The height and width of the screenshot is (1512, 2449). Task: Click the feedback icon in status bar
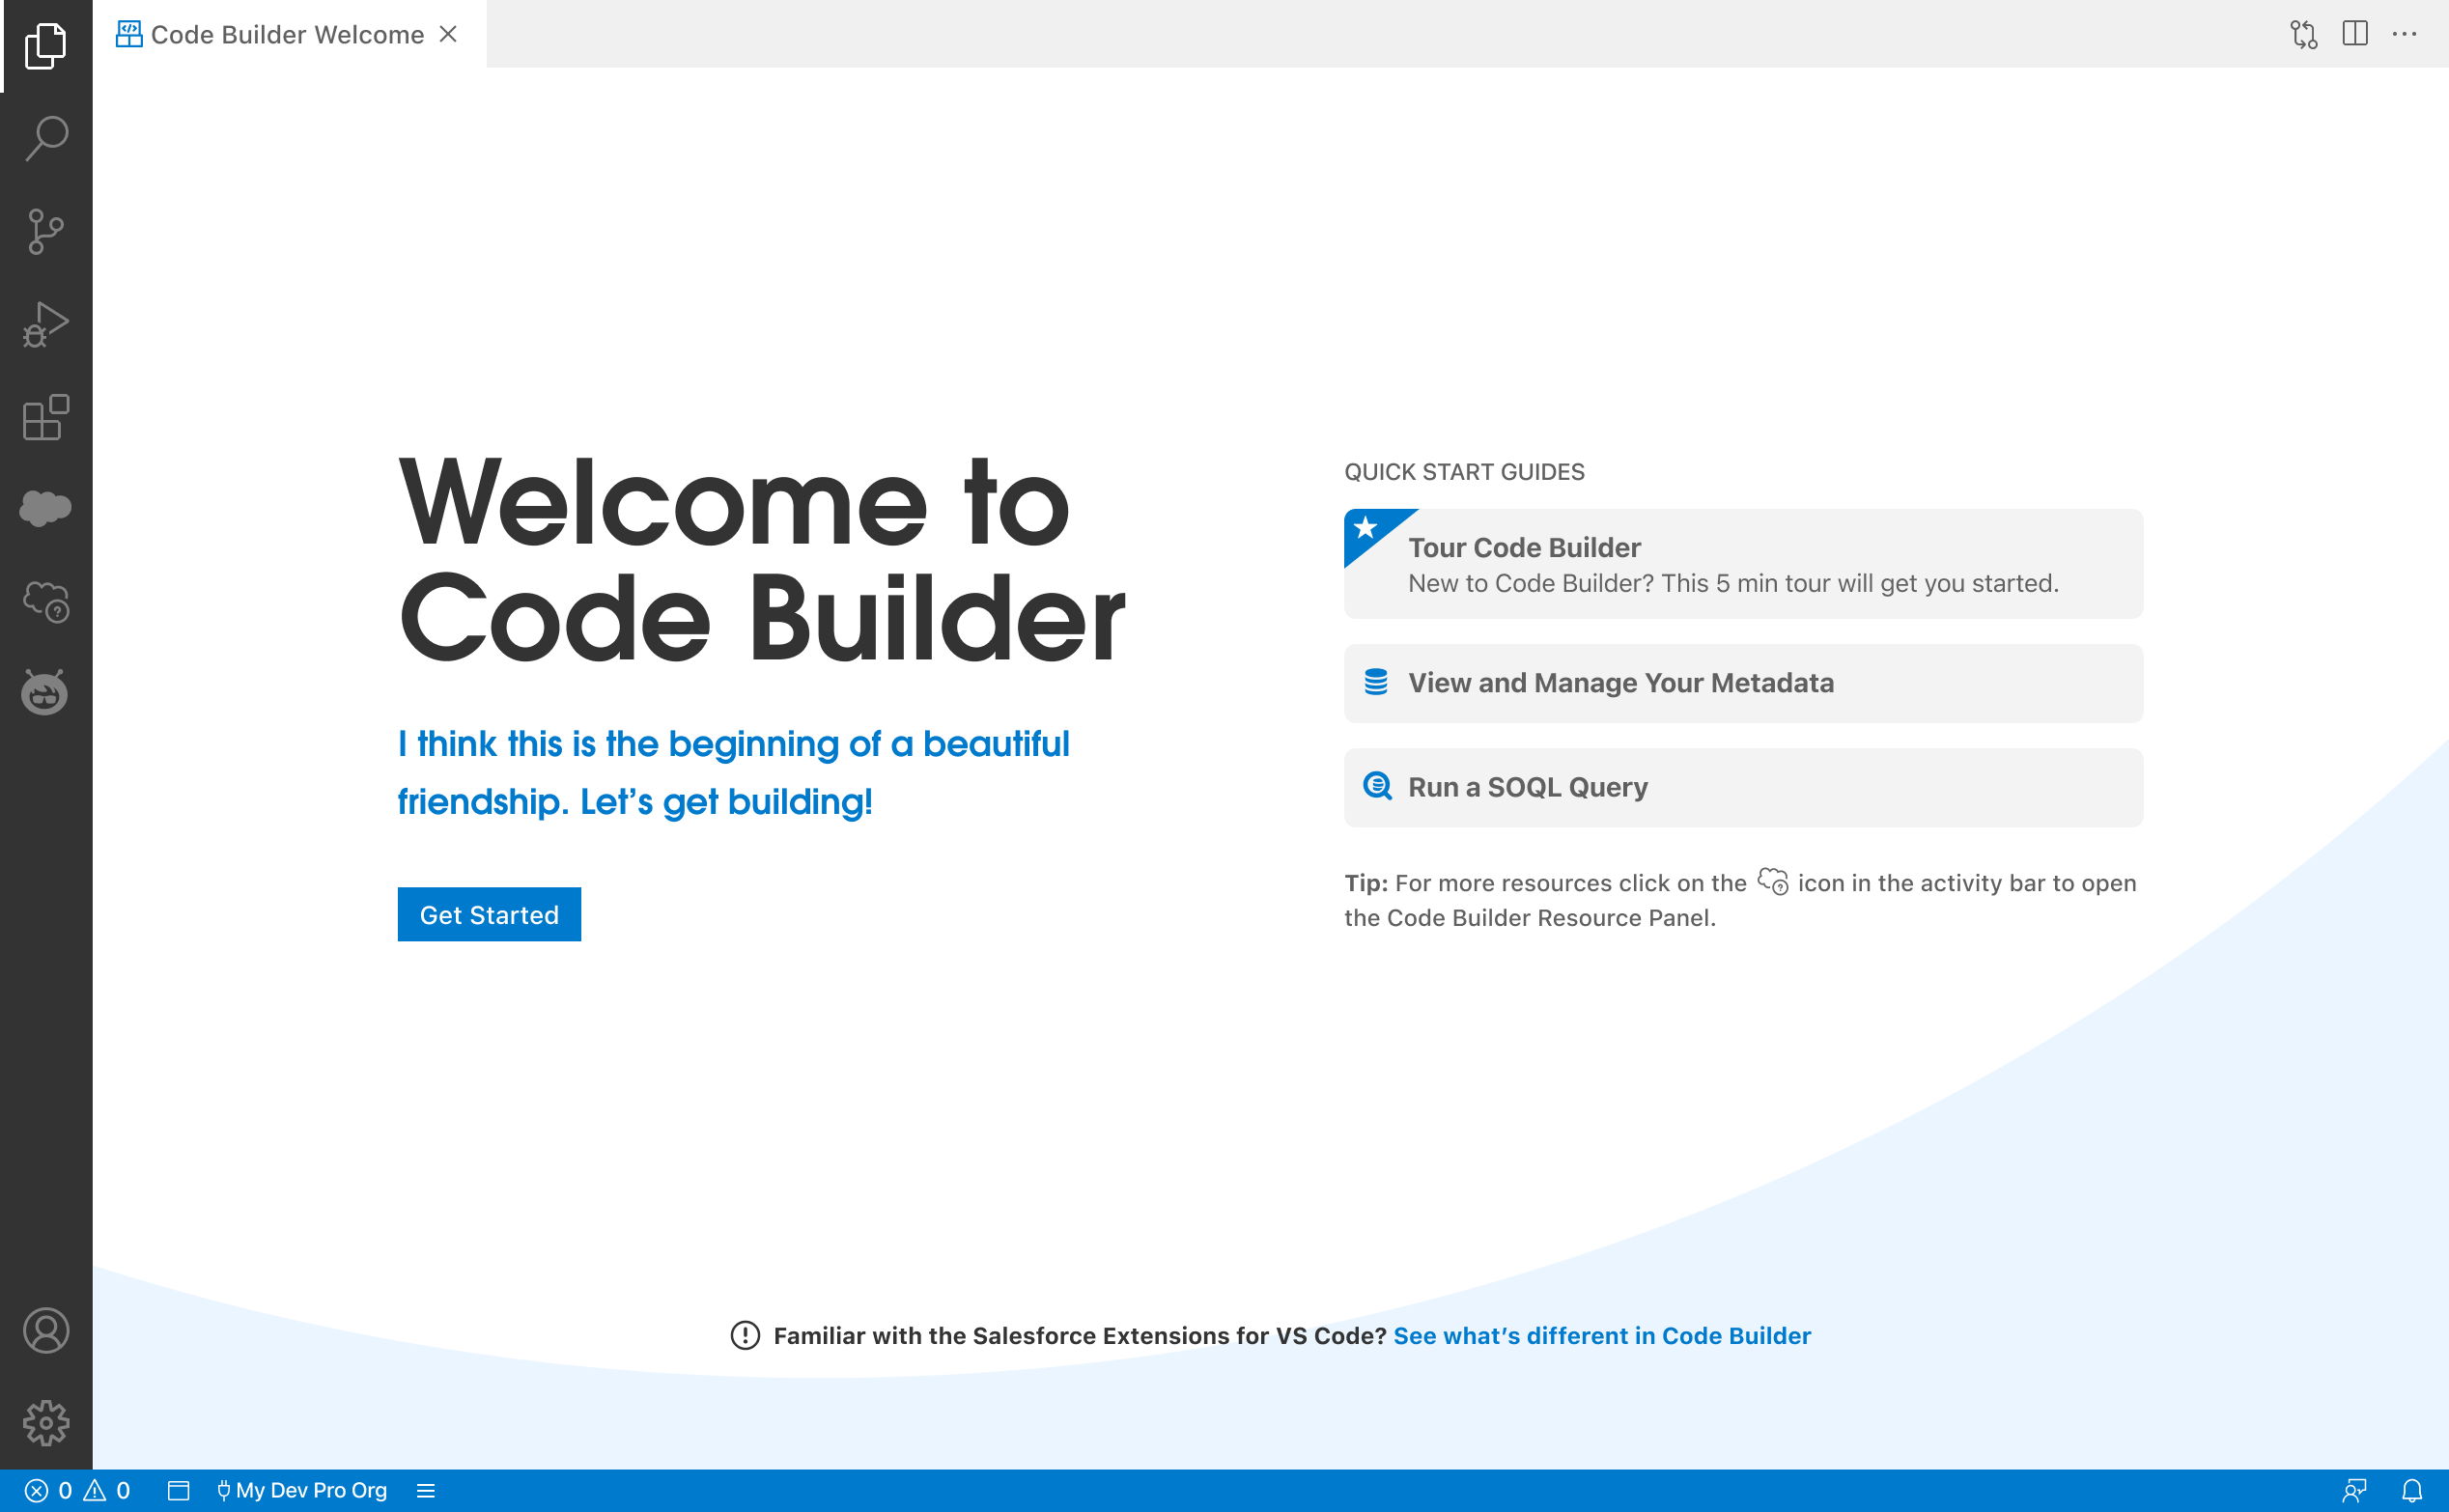pyautogui.click(x=2355, y=1490)
